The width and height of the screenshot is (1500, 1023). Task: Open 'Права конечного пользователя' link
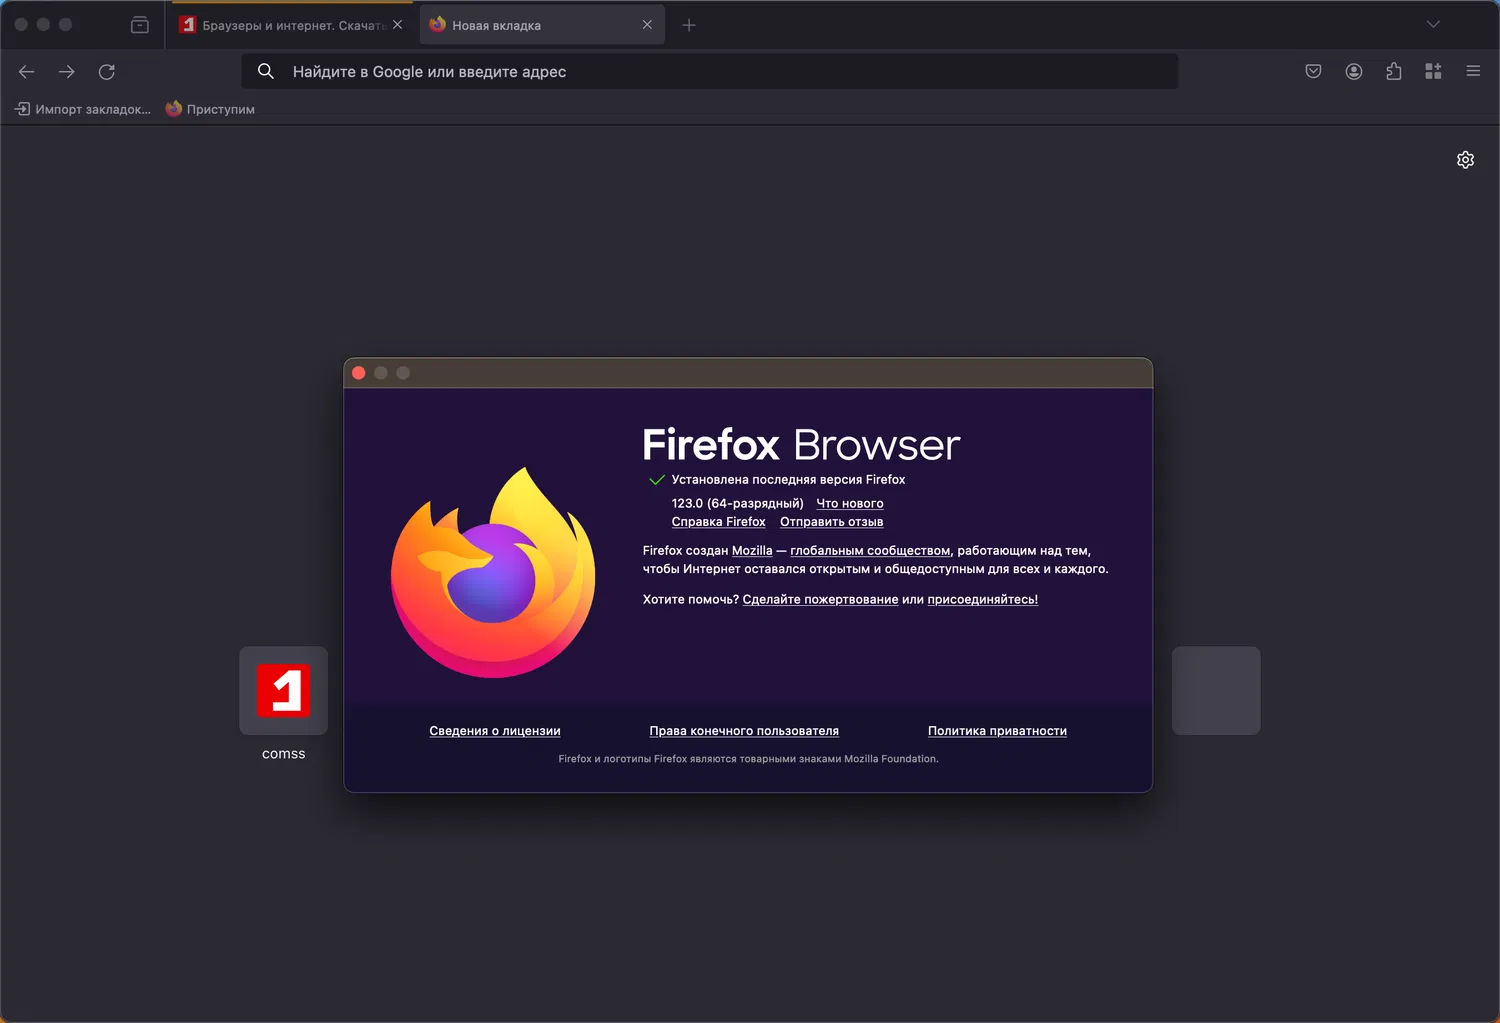[x=744, y=731]
